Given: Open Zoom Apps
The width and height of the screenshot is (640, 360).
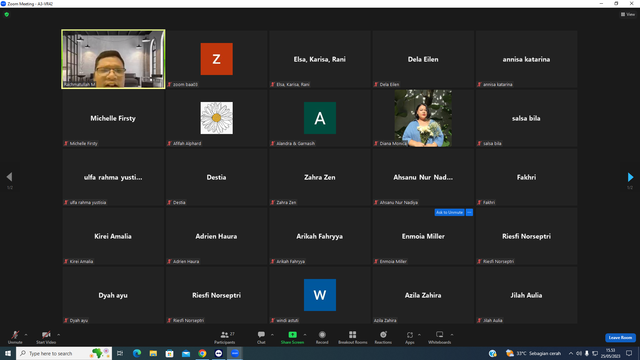Looking at the screenshot, I should pos(410,337).
